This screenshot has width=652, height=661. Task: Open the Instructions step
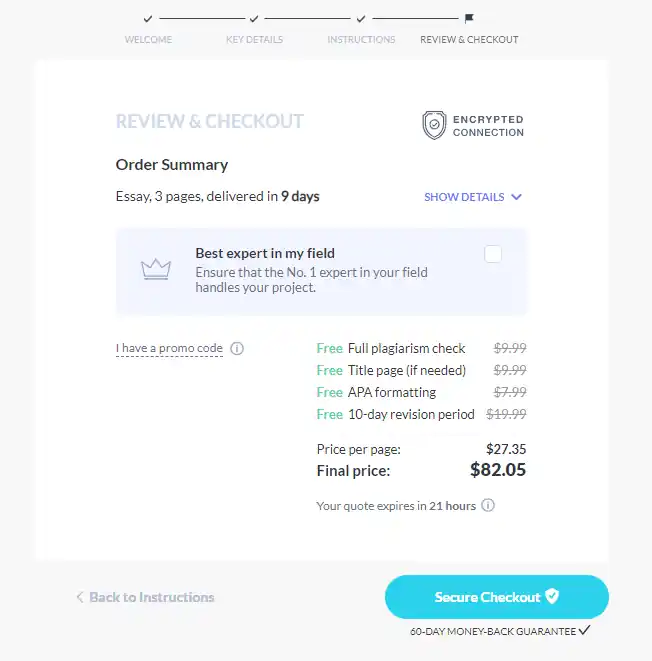pos(361,40)
